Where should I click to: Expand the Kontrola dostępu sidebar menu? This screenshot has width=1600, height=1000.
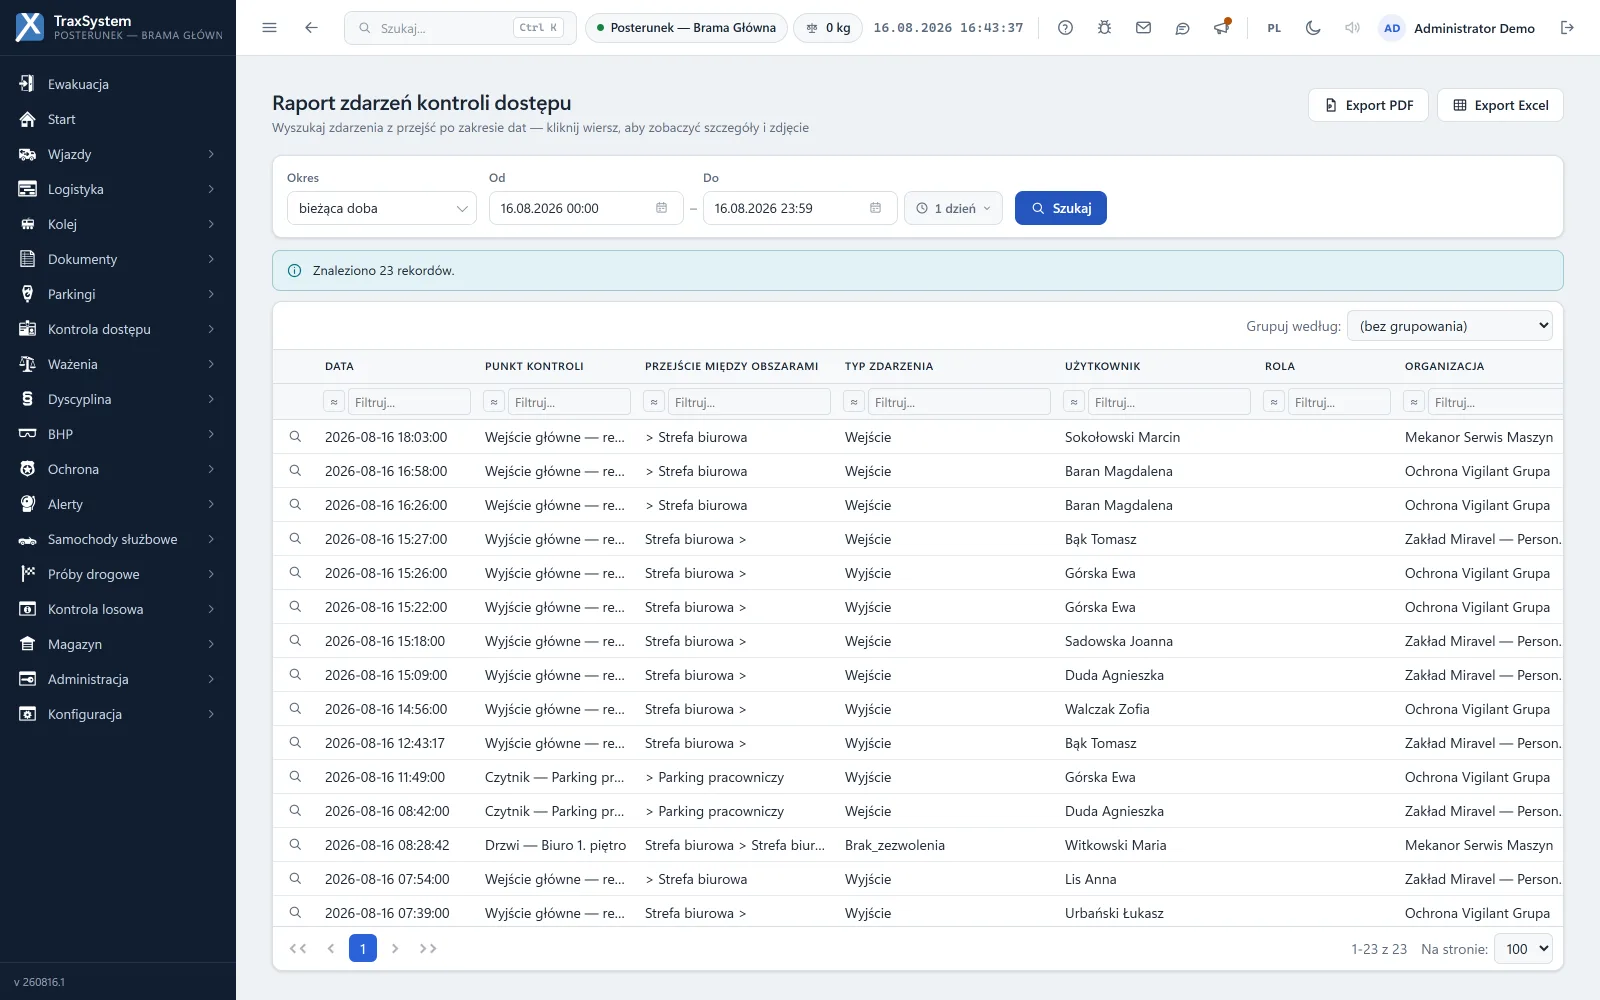[x=118, y=329]
